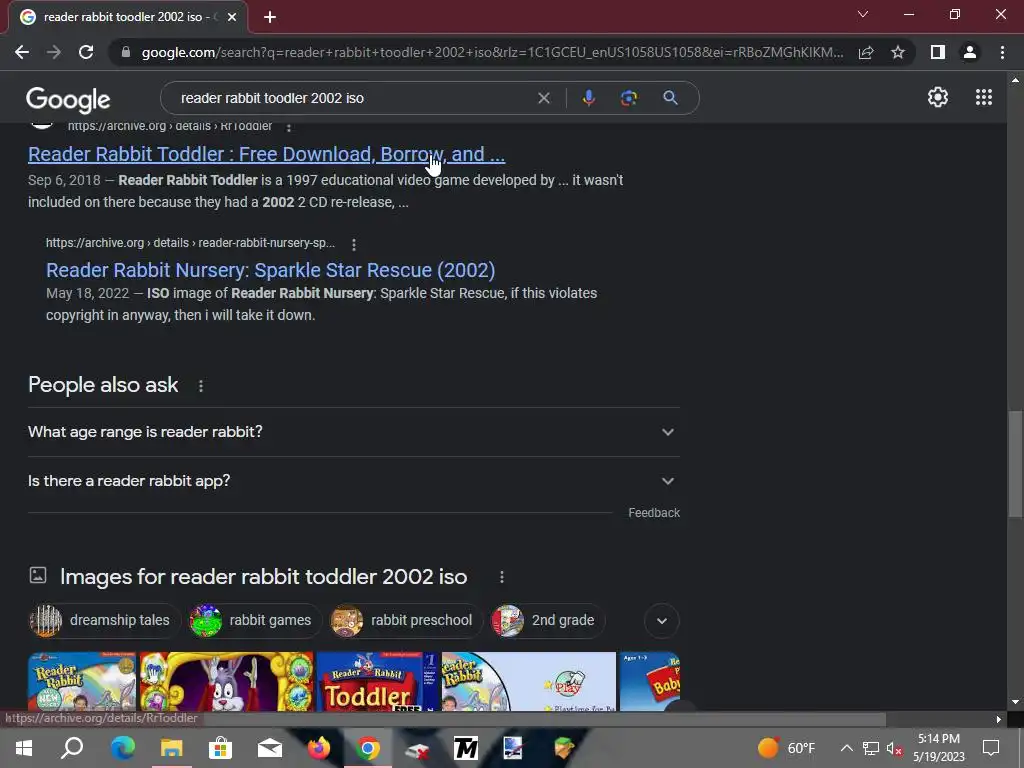
Task: Click the Google search input field
Action: coord(353,98)
